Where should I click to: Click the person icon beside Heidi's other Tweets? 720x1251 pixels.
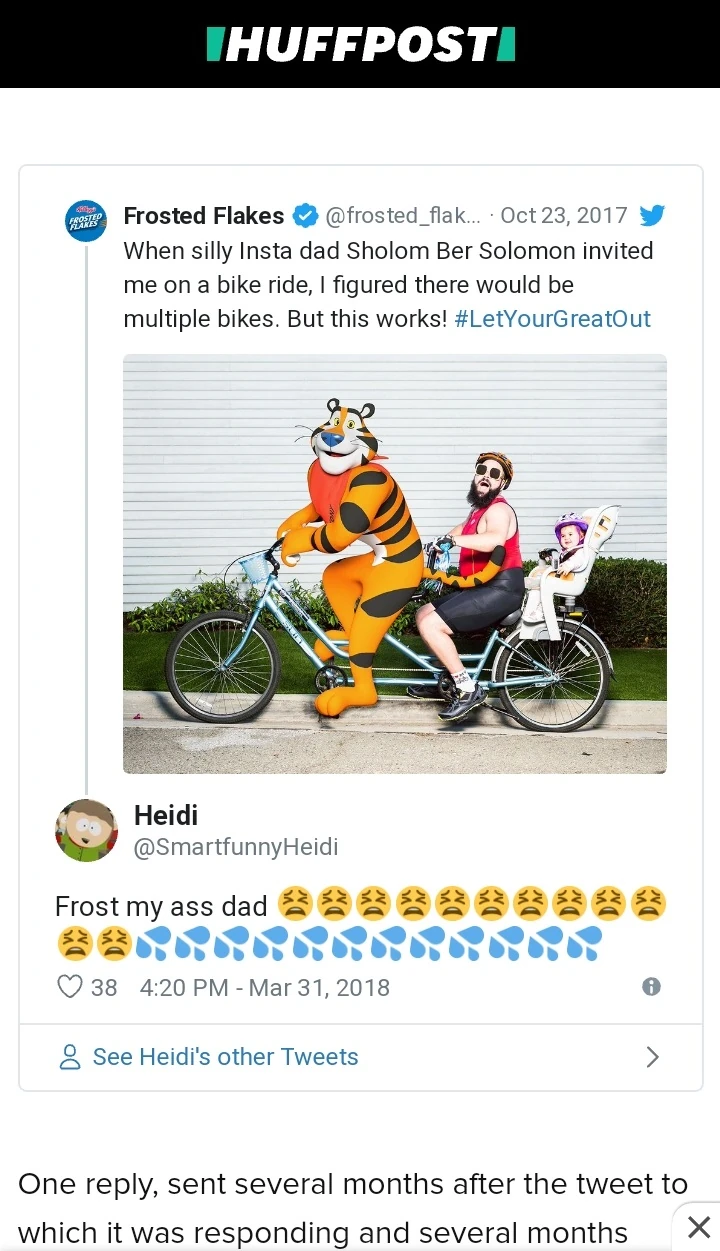pyautogui.click(x=70, y=1057)
